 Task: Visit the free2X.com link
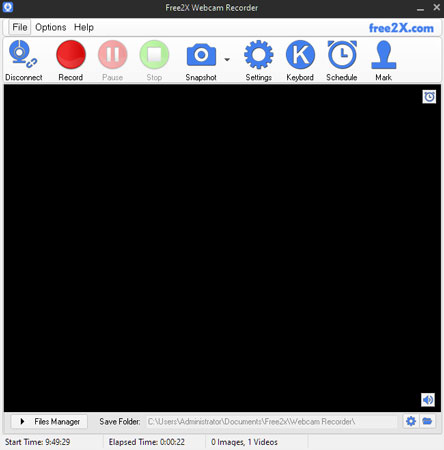point(401,28)
